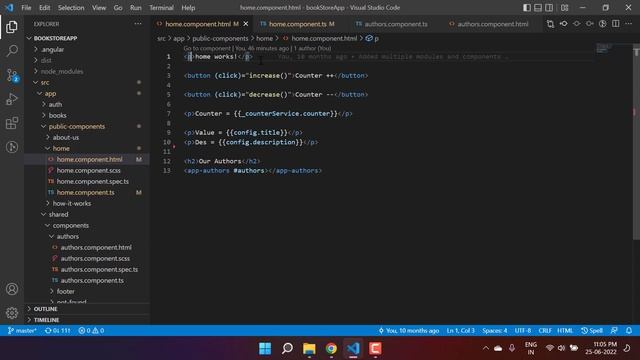Expand the footer folder
Image resolution: width=640 pixels, height=360 pixels.
65,291
